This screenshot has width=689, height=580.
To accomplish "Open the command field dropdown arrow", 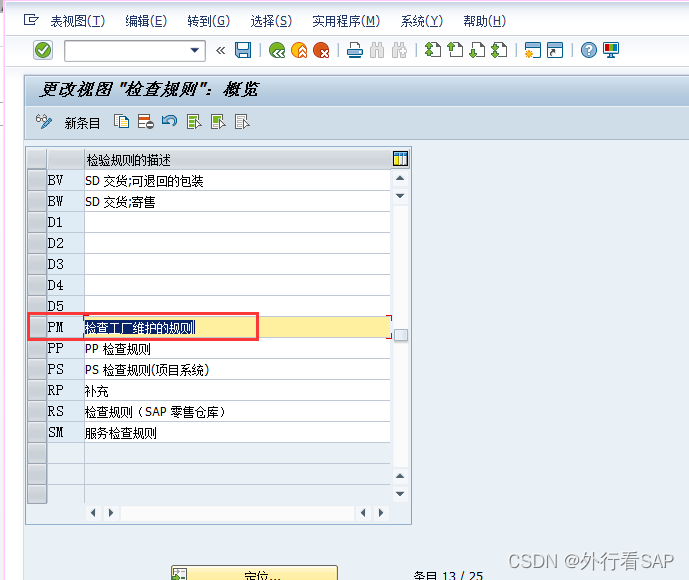I will 195,50.
